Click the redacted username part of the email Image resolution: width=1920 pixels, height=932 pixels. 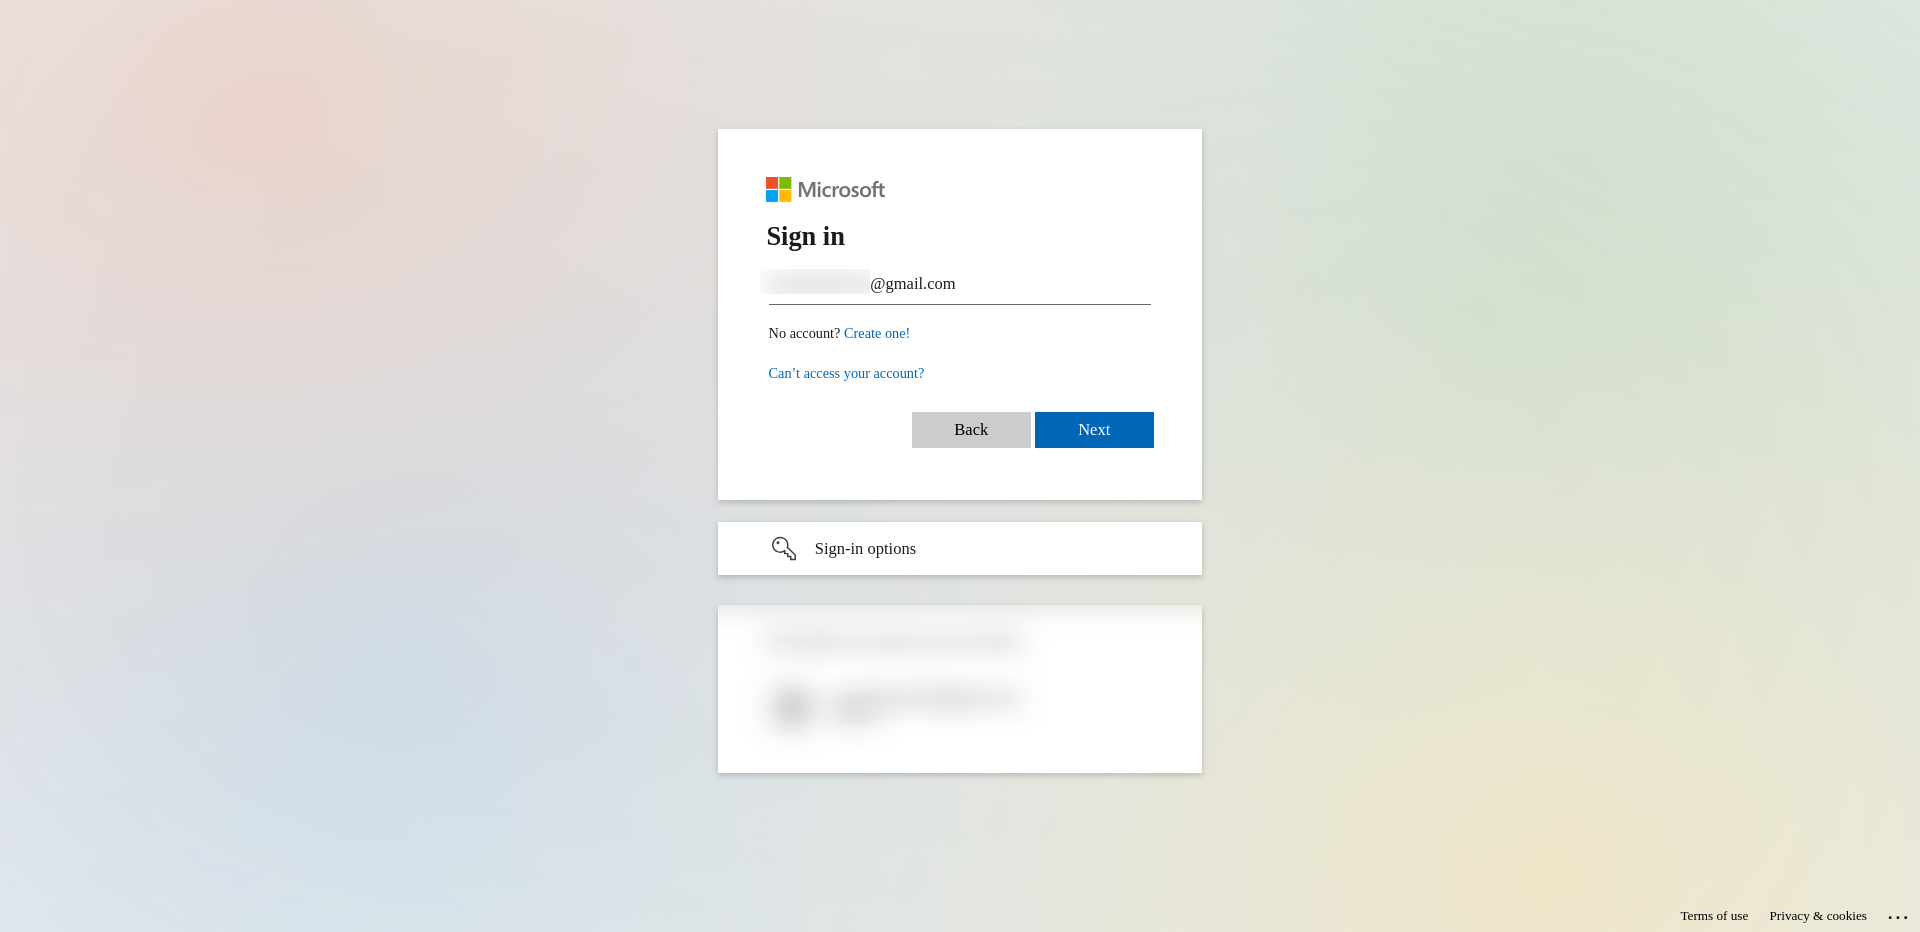(815, 282)
